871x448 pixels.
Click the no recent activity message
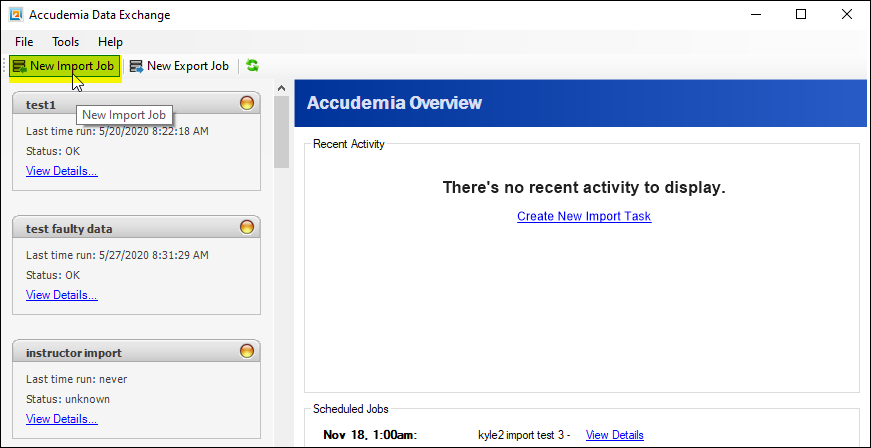584,188
